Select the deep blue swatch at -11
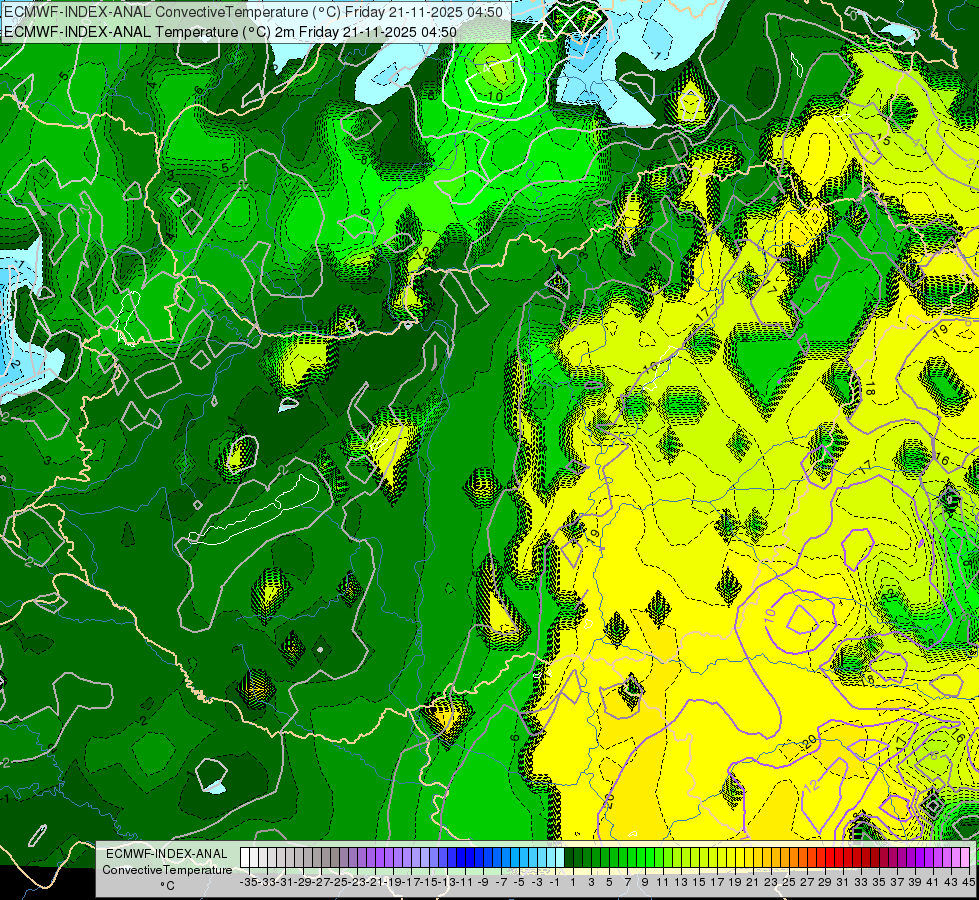 pyautogui.click(x=461, y=858)
